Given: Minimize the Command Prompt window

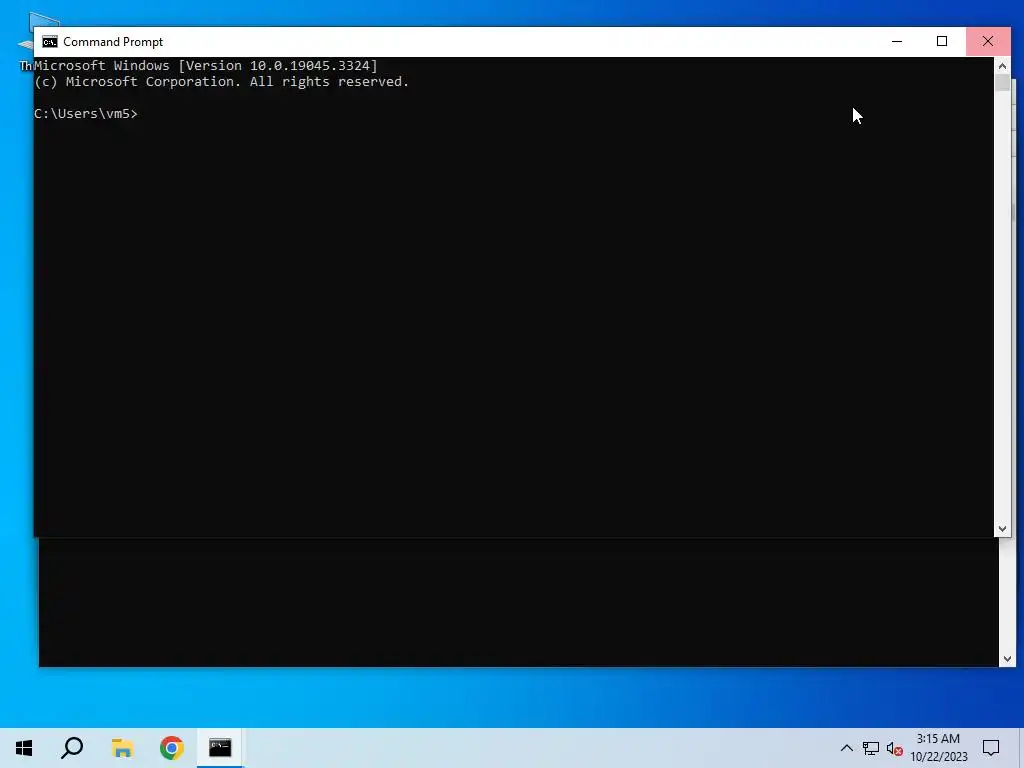Looking at the screenshot, I should click(x=897, y=41).
